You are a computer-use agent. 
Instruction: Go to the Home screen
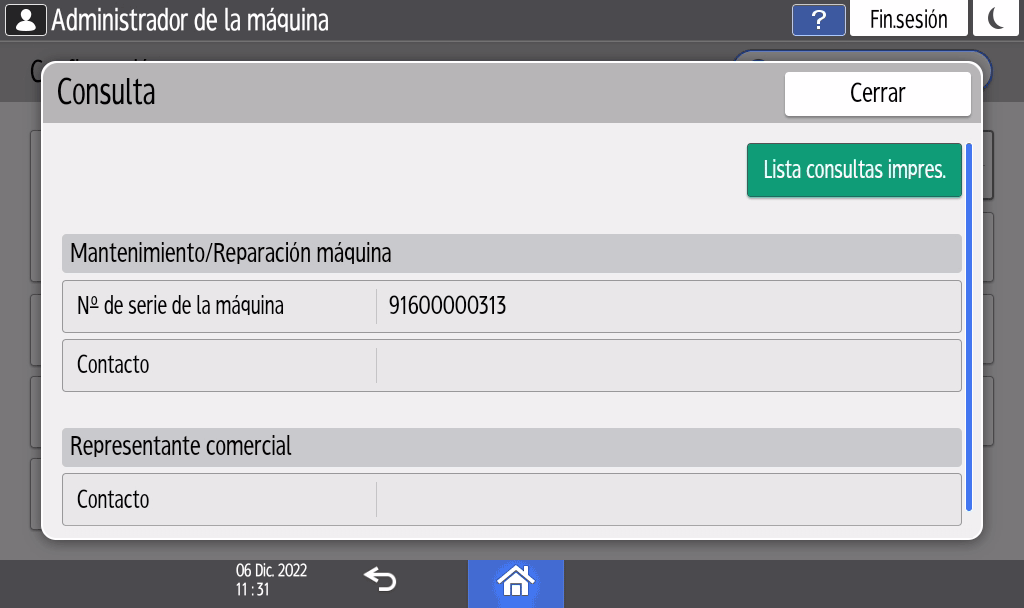[x=516, y=580]
